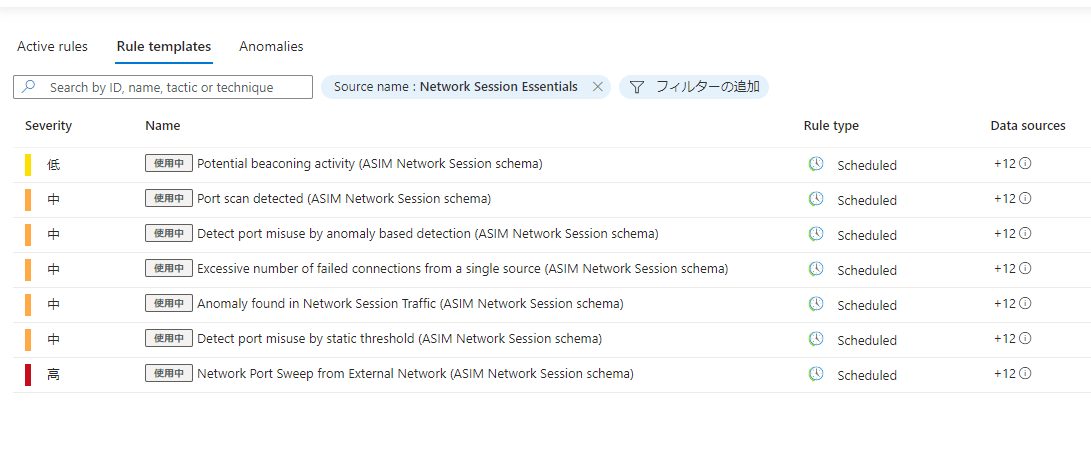Click the scheduled clock icon for Port scan detected
Image resolution: width=1091 pixels, height=455 pixels.
click(816, 199)
